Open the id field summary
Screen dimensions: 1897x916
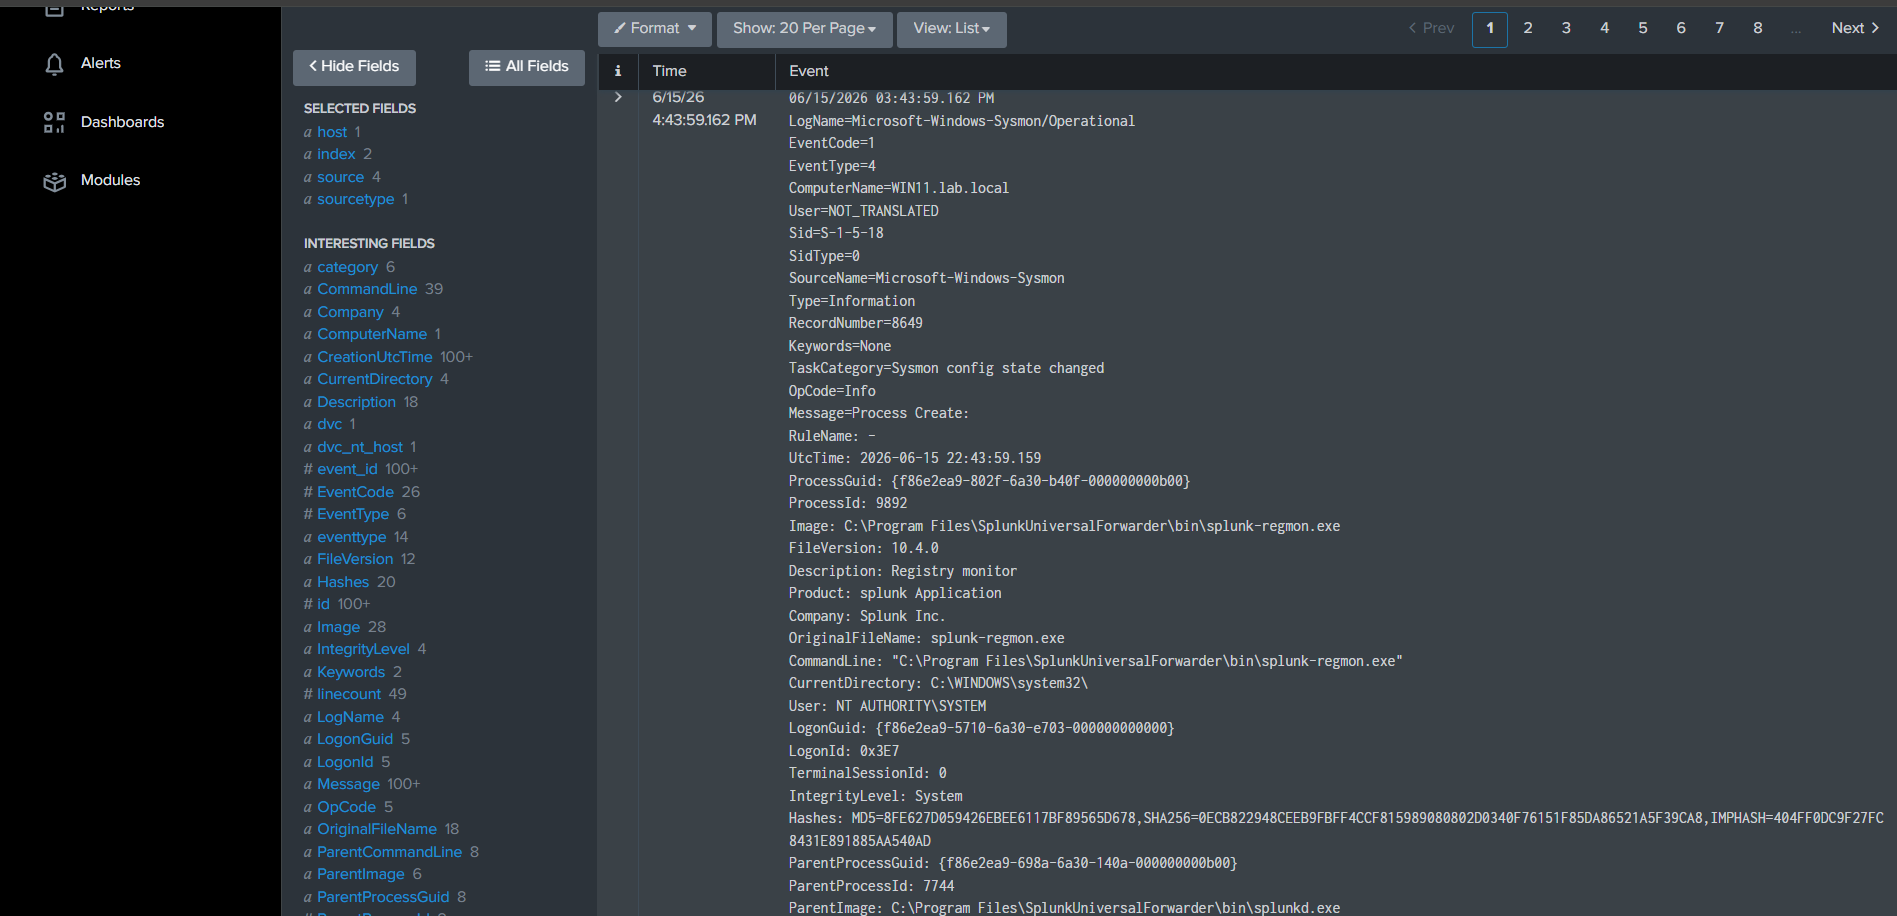click(x=323, y=604)
